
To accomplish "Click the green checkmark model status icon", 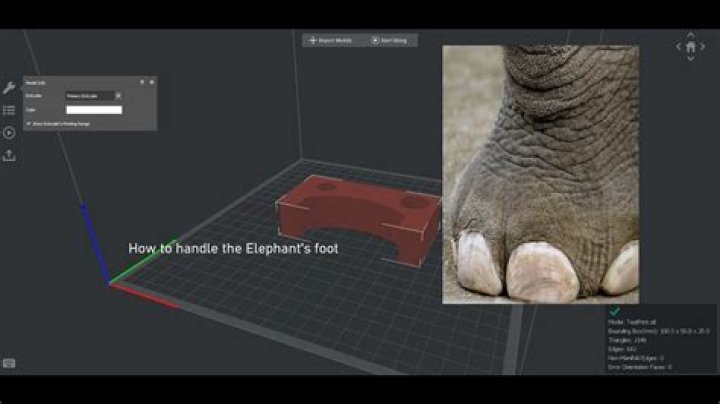I will coord(614,311).
